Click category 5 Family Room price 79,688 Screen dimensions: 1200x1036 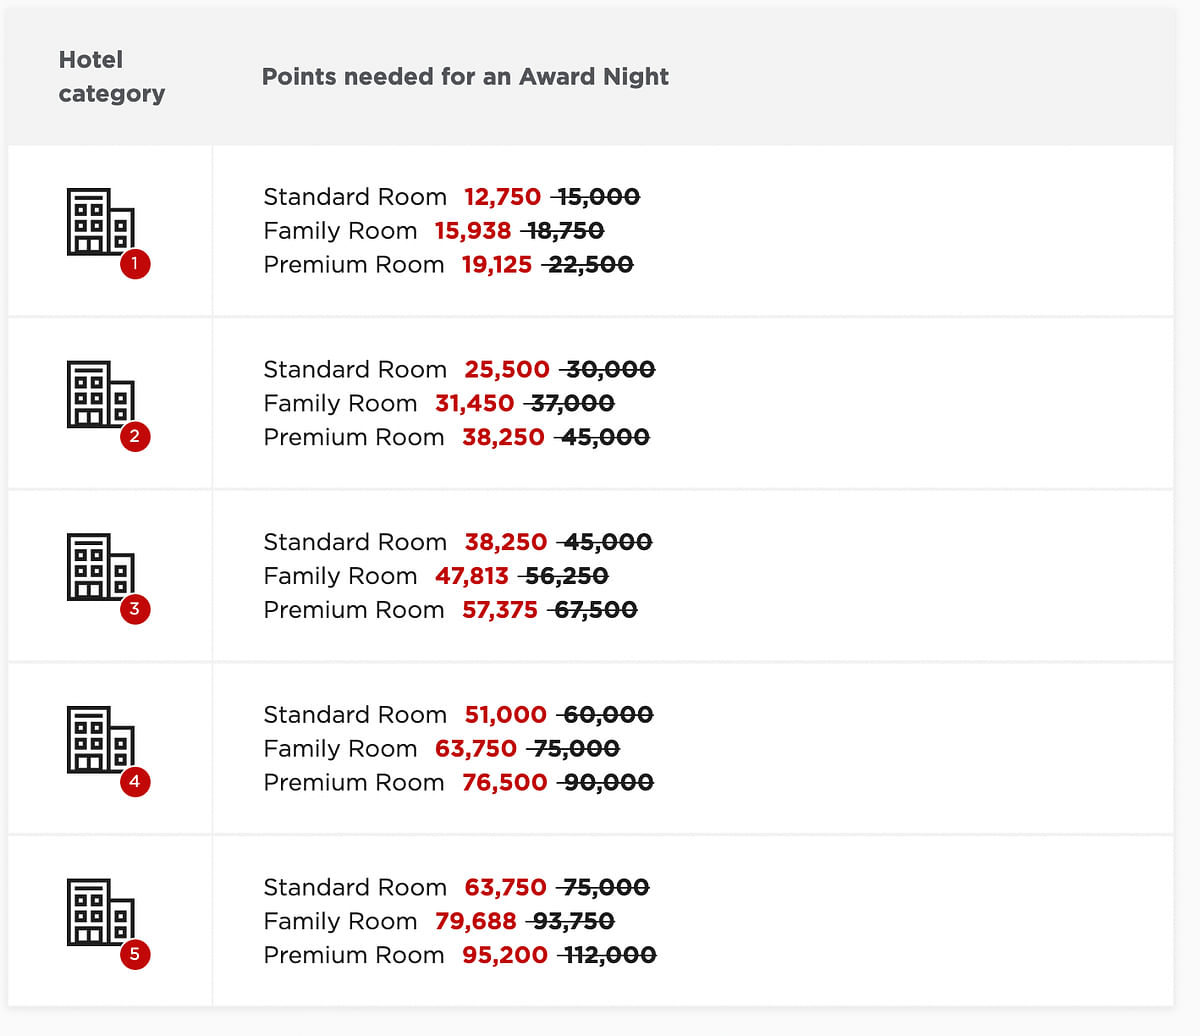pyautogui.click(x=475, y=922)
